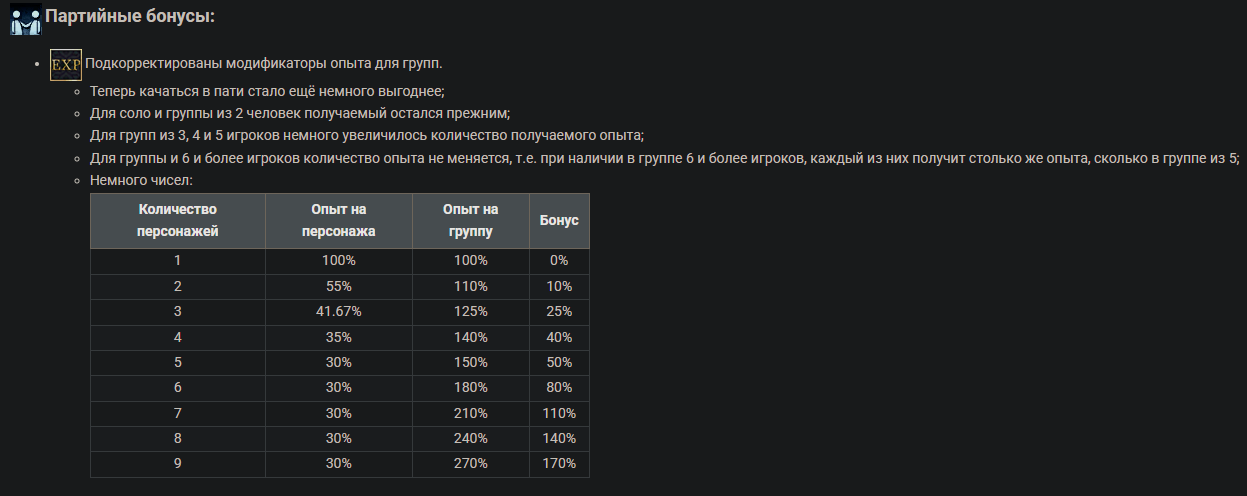Viewport: 1247px width, 496px height.
Task: Click the "Партийные бонусы:" heading
Action: pos(130,17)
